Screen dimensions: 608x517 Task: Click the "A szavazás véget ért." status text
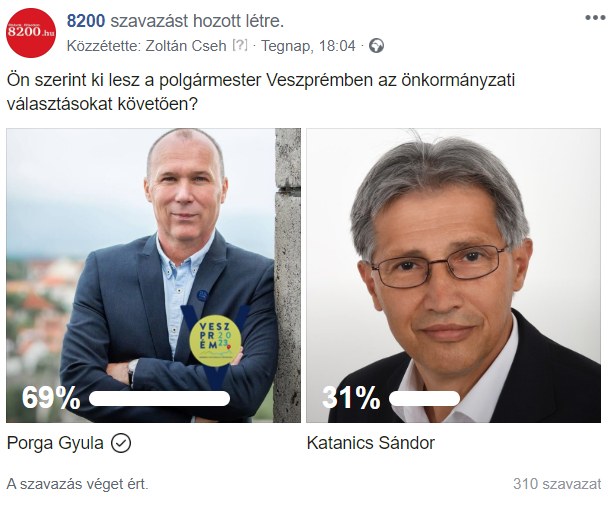(77, 484)
